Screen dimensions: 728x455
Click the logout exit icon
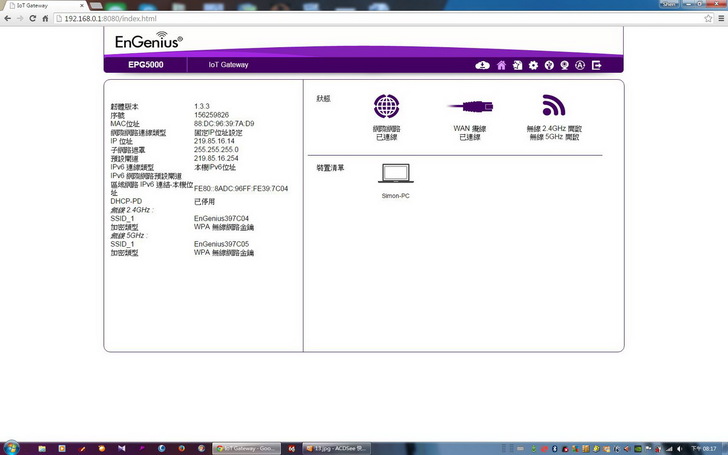click(x=597, y=65)
